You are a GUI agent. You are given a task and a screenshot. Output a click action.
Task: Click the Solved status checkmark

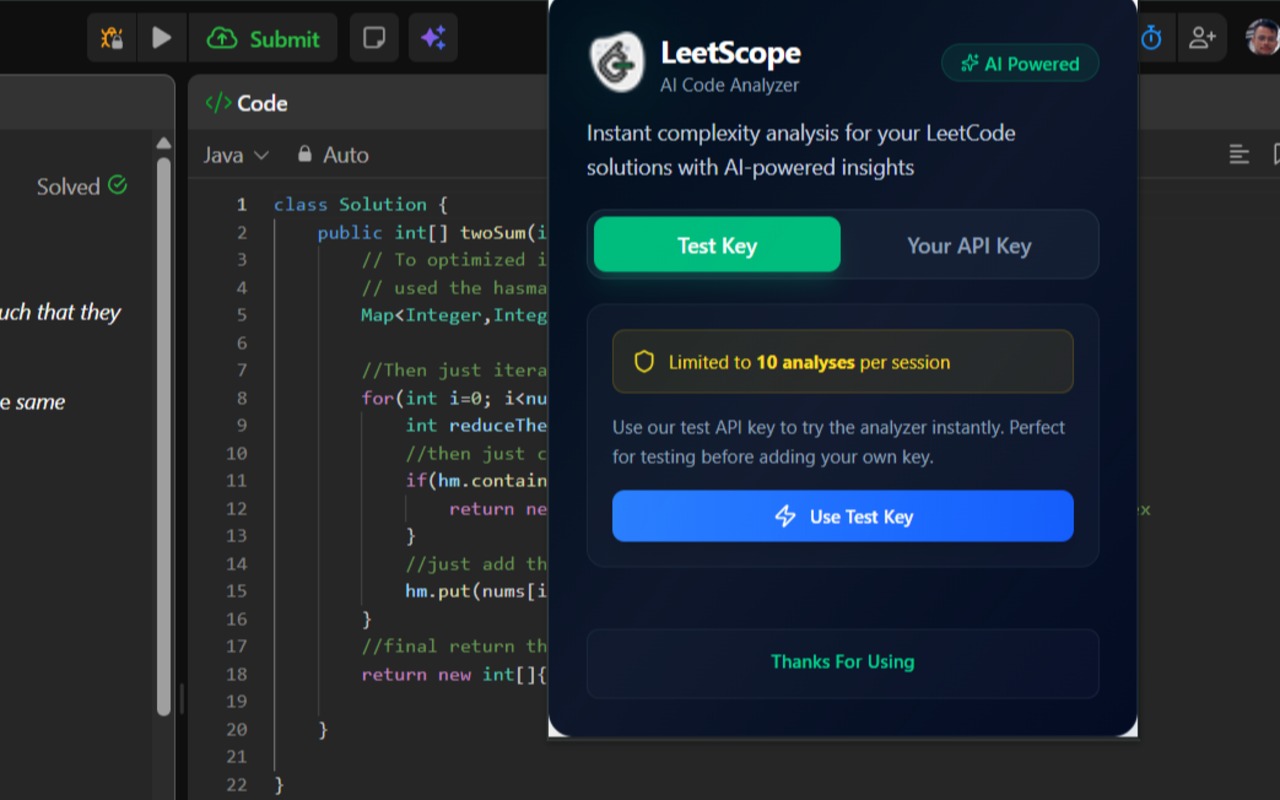click(117, 185)
